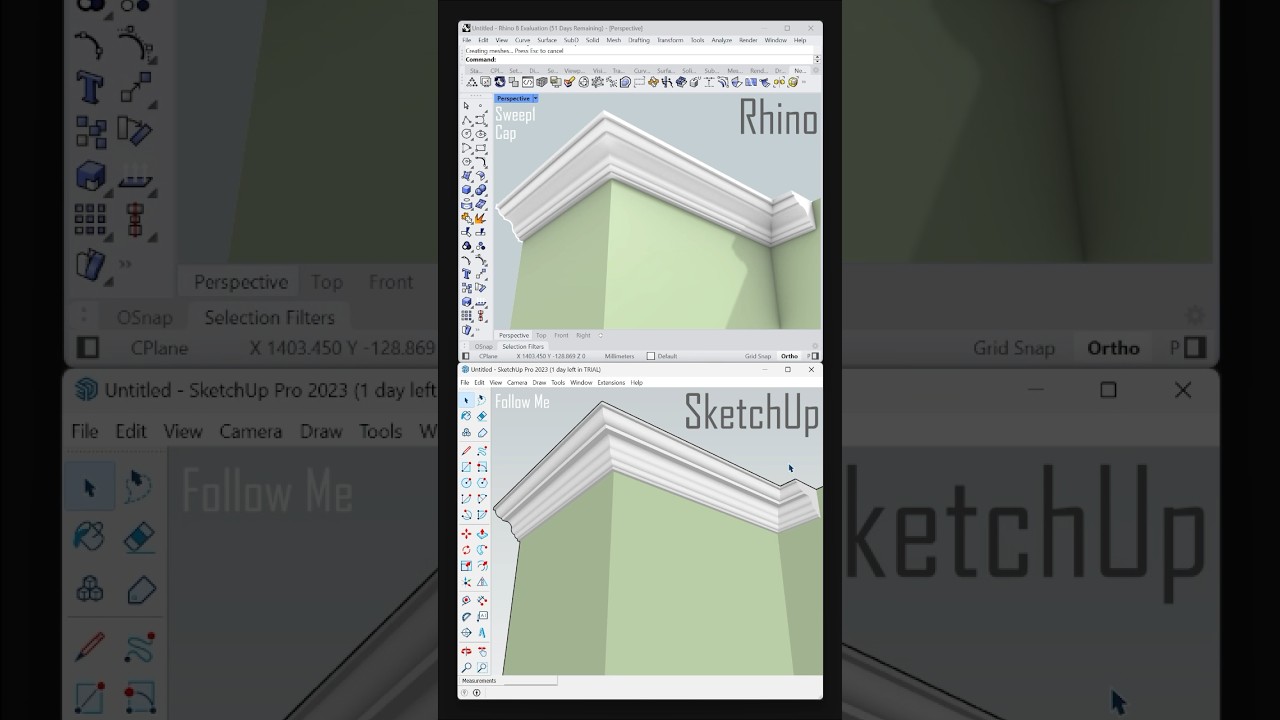Open the Rhino toolbar overflow chevron
This screenshot has width=1280, height=720.
(x=804, y=81)
